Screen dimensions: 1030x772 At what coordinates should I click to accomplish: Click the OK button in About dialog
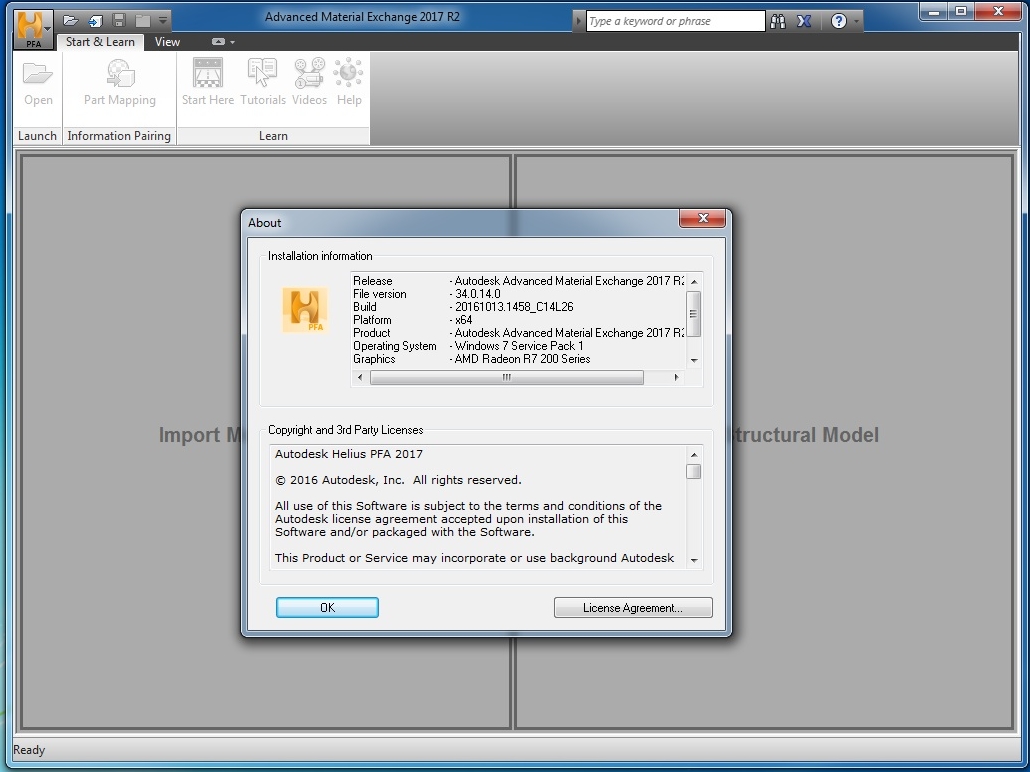point(327,608)
